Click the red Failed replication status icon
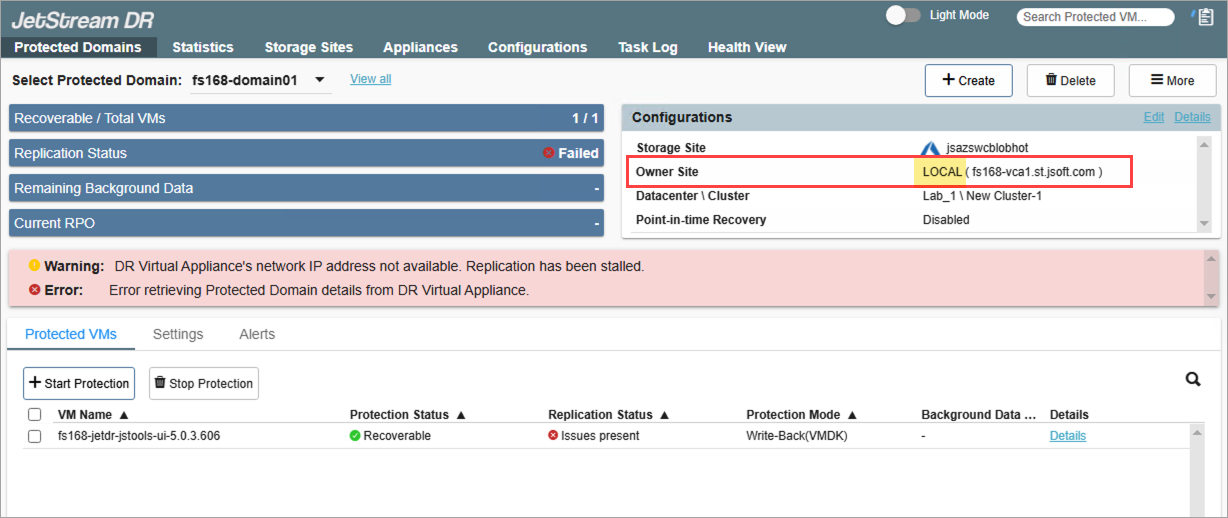The width and height of the screenshot is (1228, 518). coord(548,153)
